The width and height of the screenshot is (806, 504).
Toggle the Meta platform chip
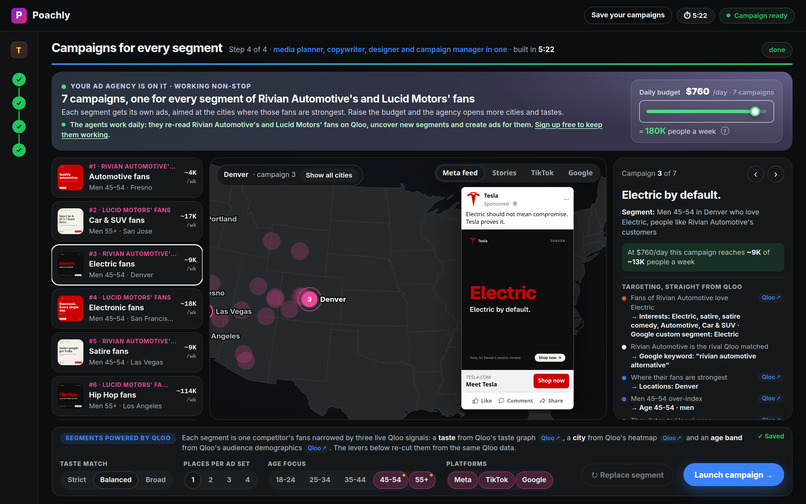pos(463,480)
